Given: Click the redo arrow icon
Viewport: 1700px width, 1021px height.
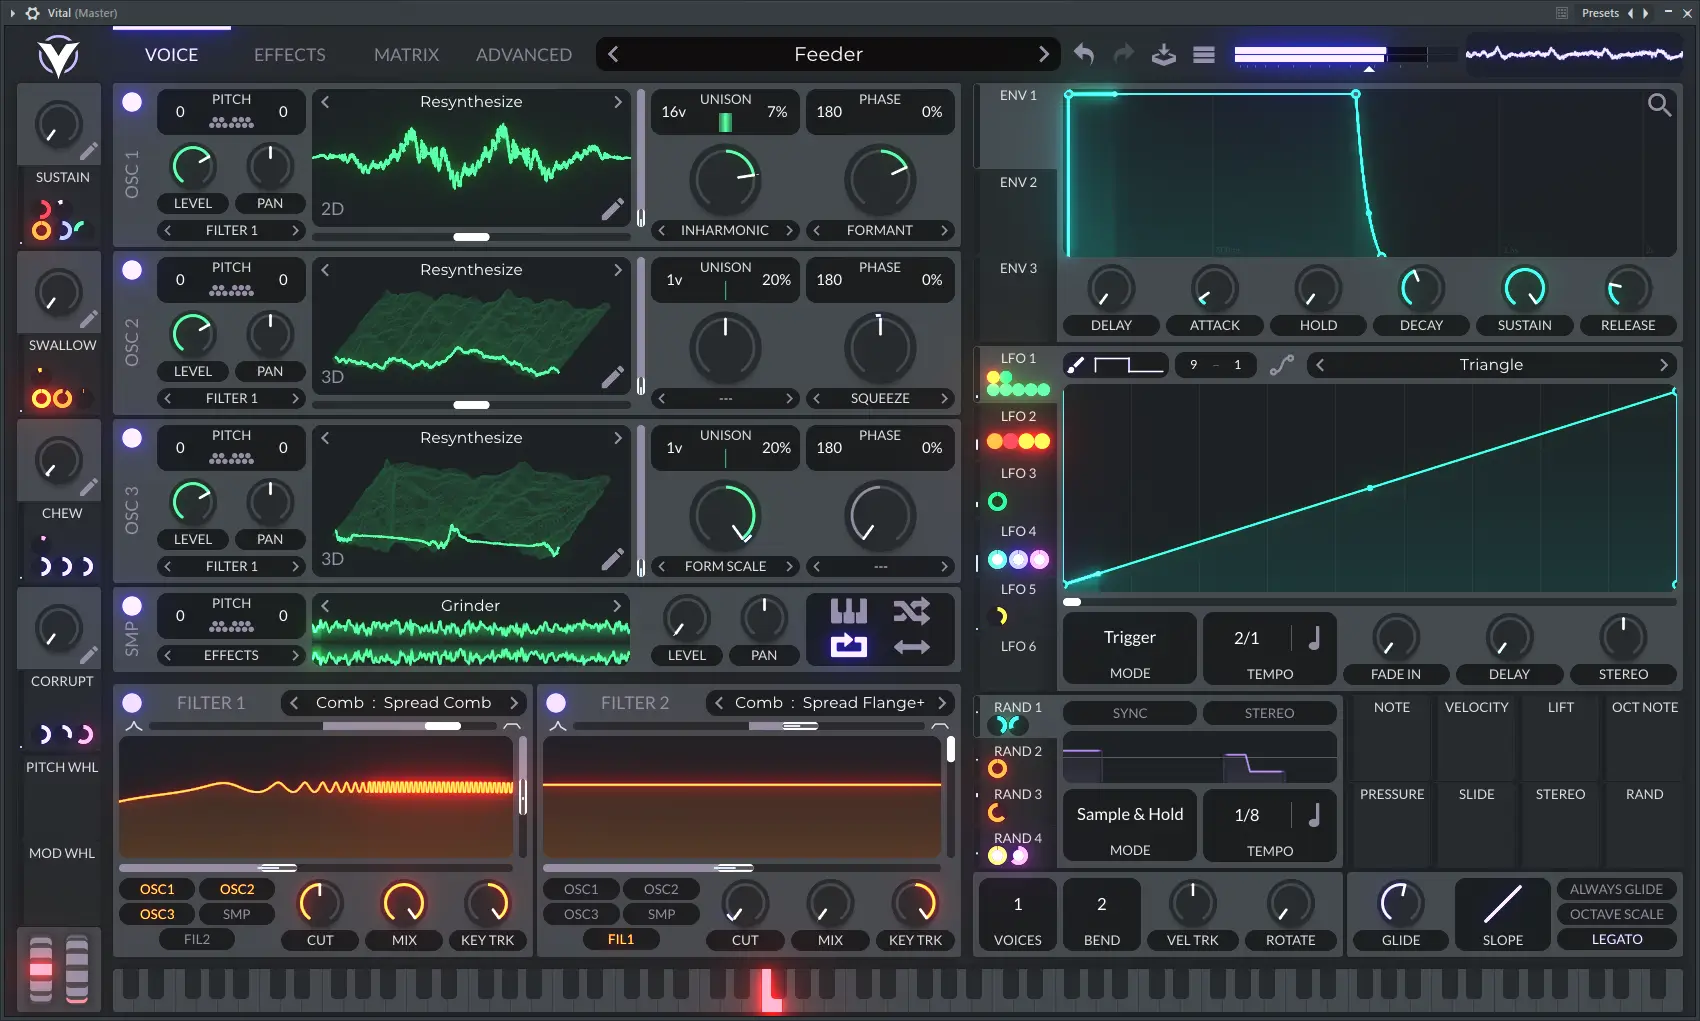Looking at the screenshot, I should click(x=1124, y=54).
